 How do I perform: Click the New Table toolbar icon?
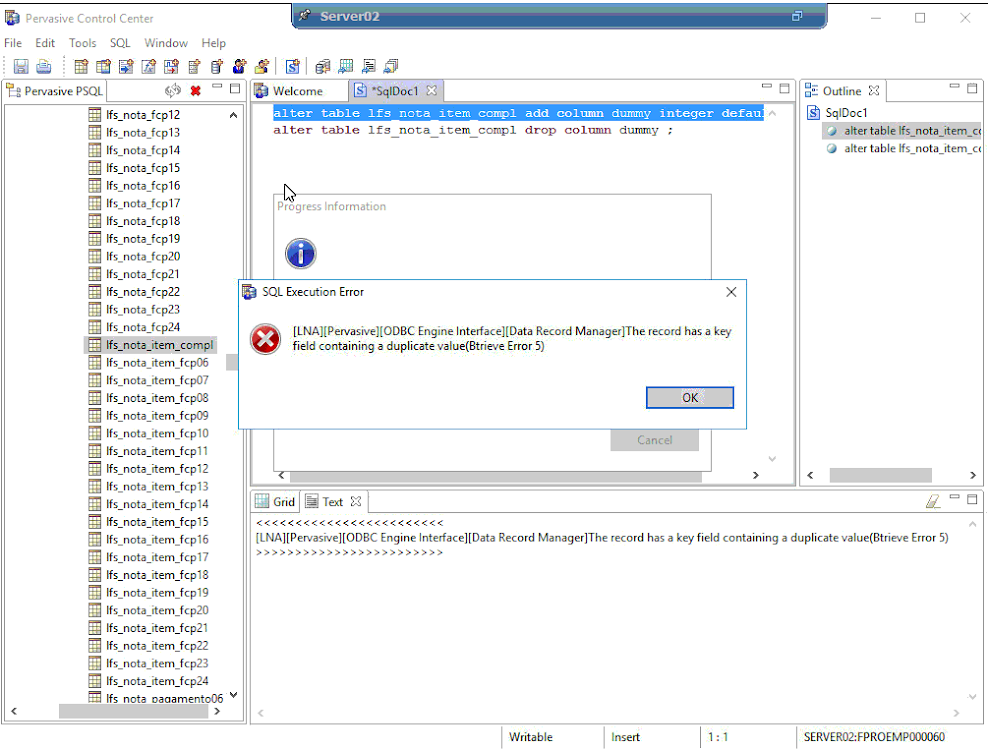tap(81, 66)
